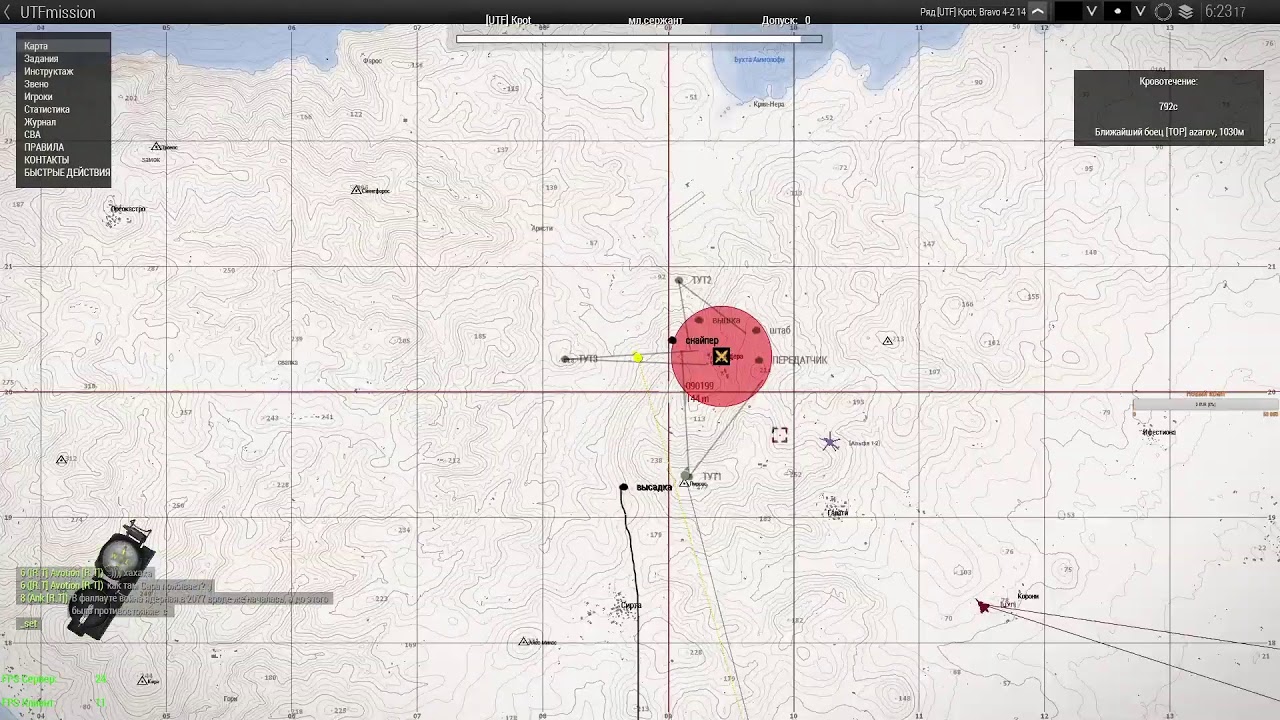Viewport: 1280px width, 720px height.
Task: Select the CBA menu entry
Action: [64, 134]
